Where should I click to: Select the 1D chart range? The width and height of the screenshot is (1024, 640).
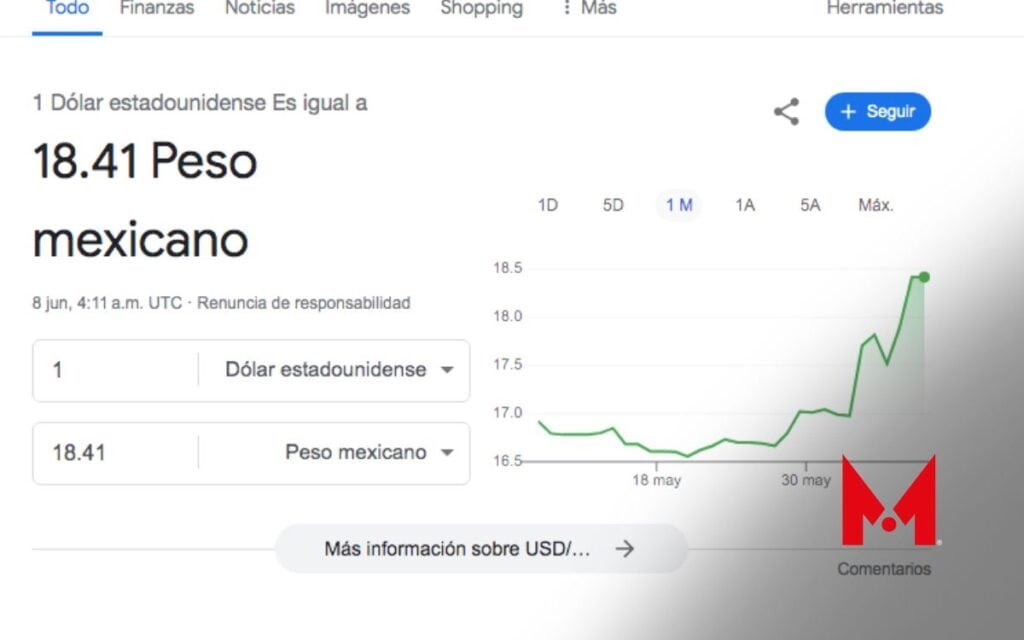click(x=547, y=205)
